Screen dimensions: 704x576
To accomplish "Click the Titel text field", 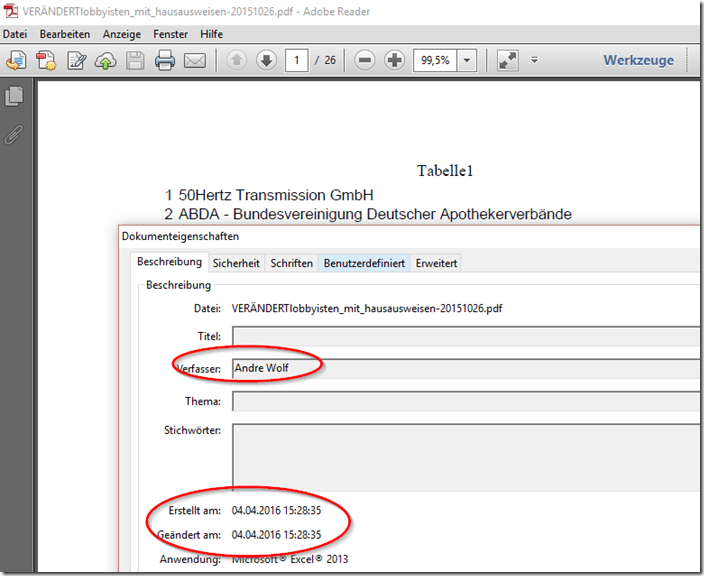I will click(466, 336).
